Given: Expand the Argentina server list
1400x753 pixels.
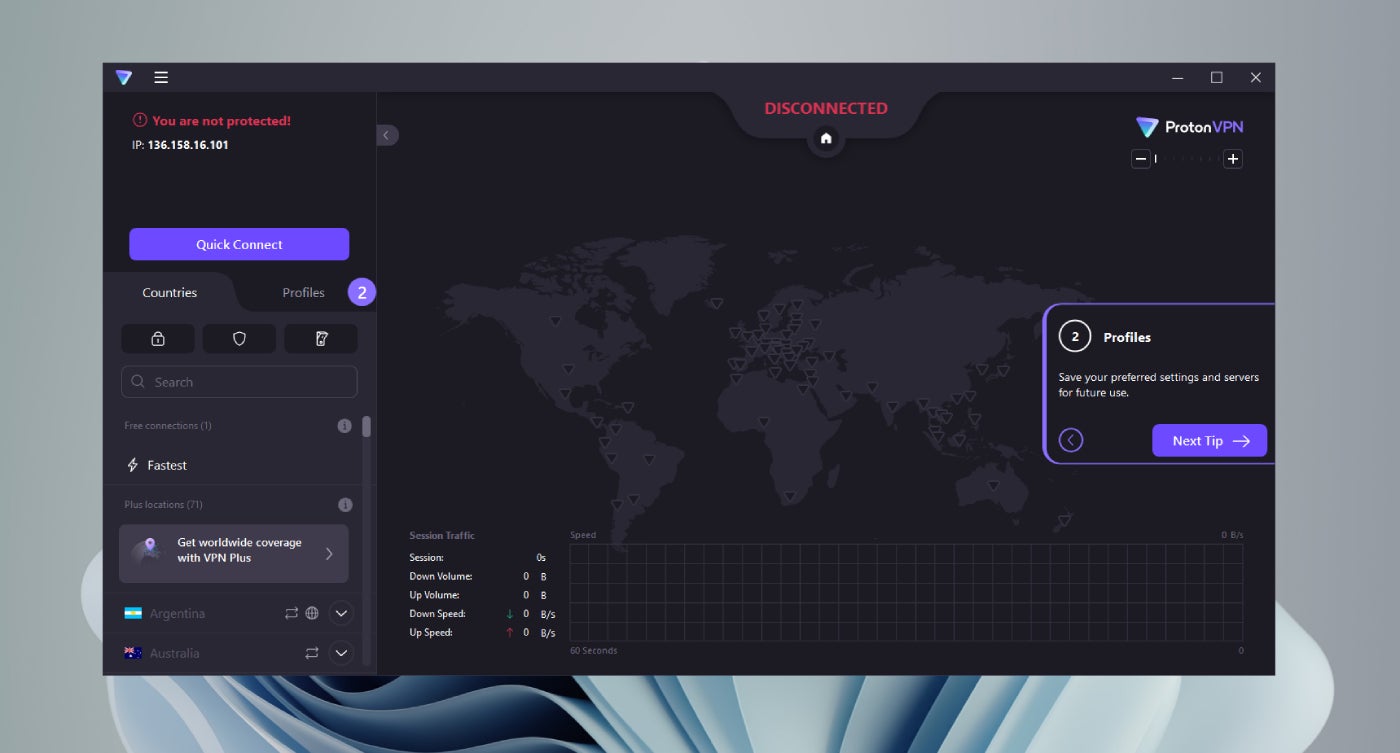Looking at the screenshot, I should [341, 613].
